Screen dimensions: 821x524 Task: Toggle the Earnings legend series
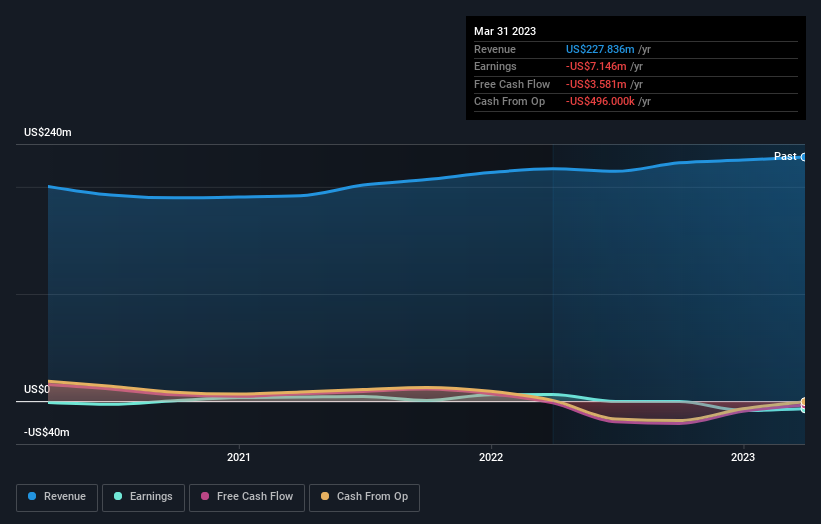coord(143,497)
